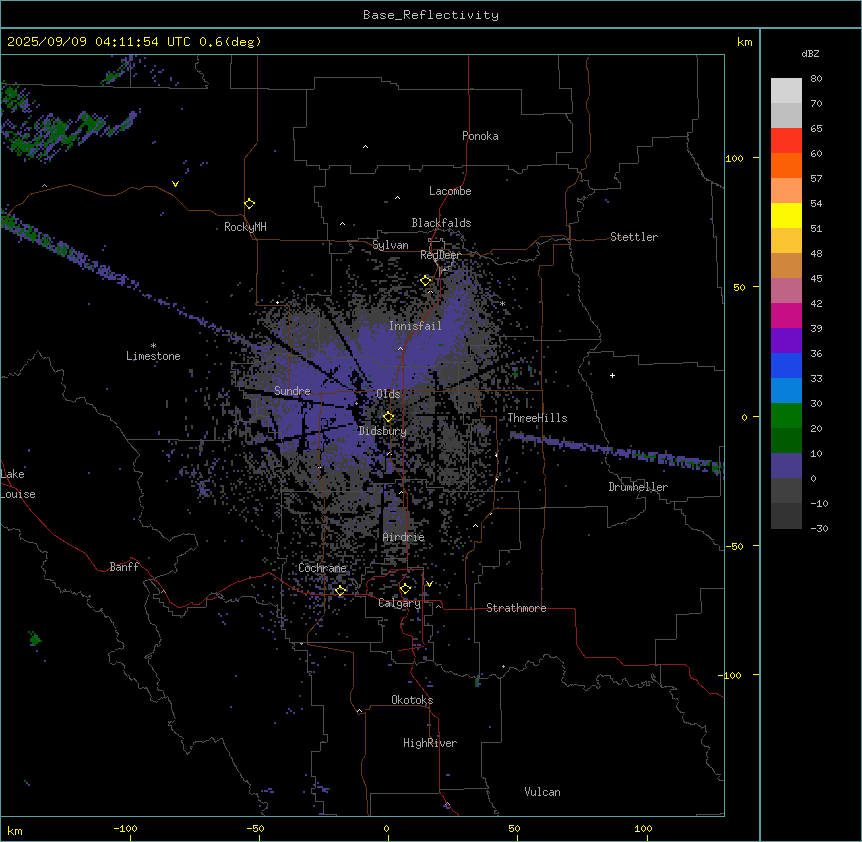Click the Airdrie city label
This screenshot has height=842, width=862.
404,537
